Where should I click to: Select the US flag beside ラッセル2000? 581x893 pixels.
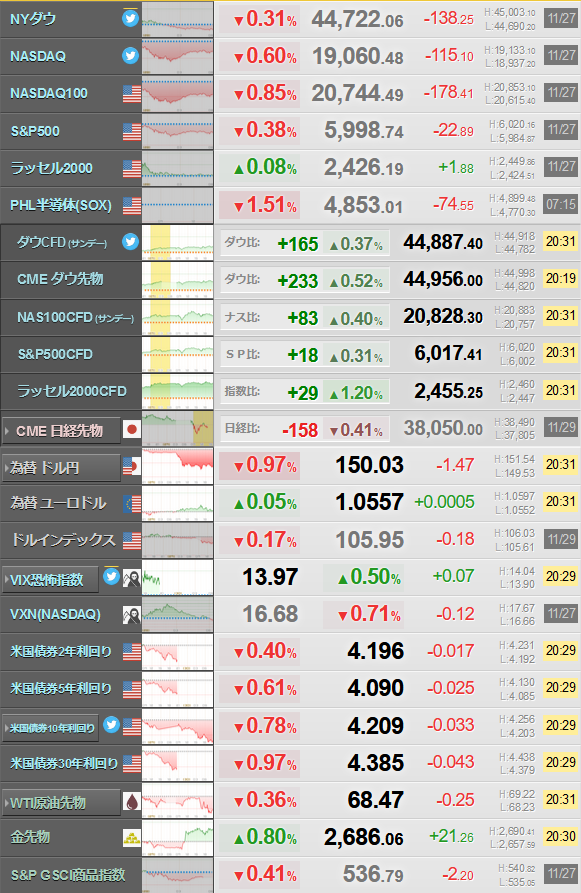tap(132, 169)
